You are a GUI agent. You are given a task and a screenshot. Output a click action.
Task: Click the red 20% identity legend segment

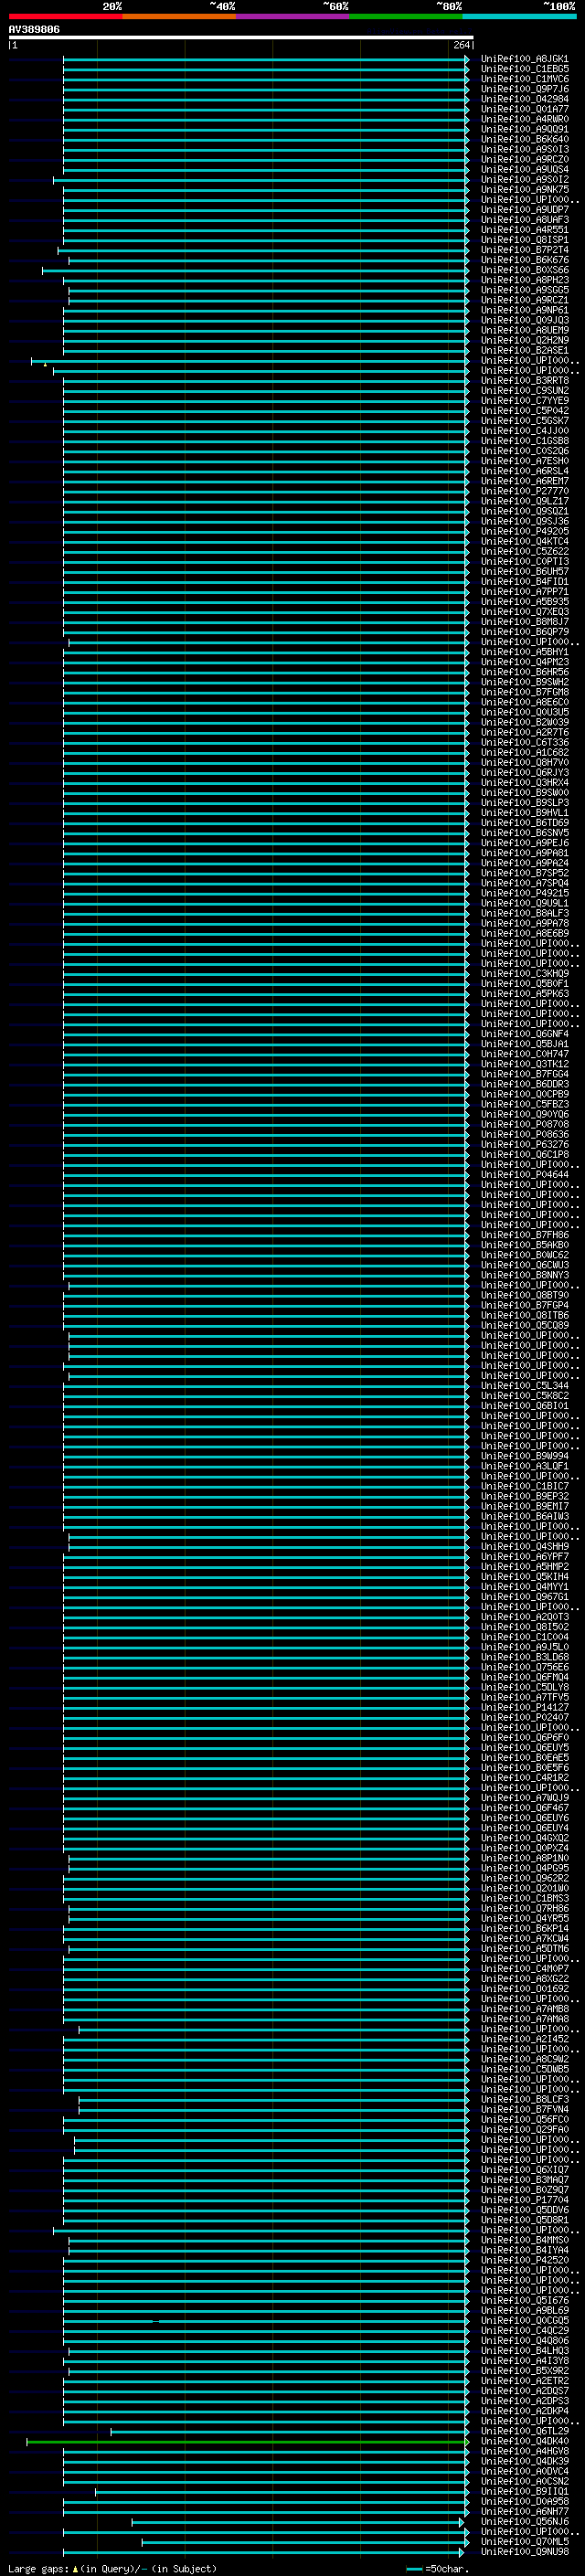point(66,16)
